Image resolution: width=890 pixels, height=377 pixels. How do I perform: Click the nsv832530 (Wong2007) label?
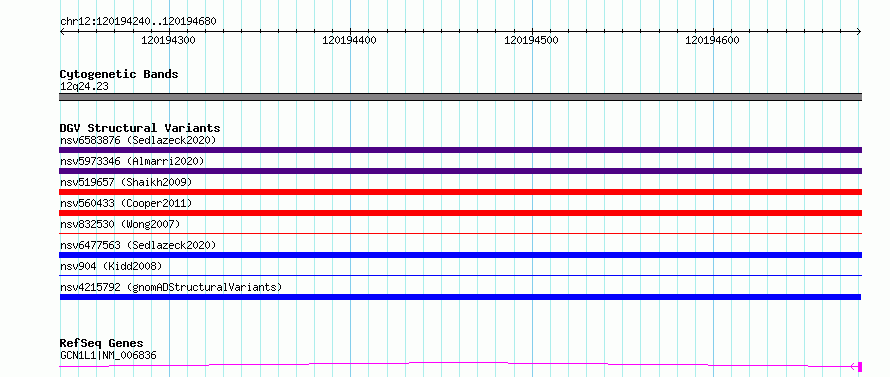click(120, 224)
